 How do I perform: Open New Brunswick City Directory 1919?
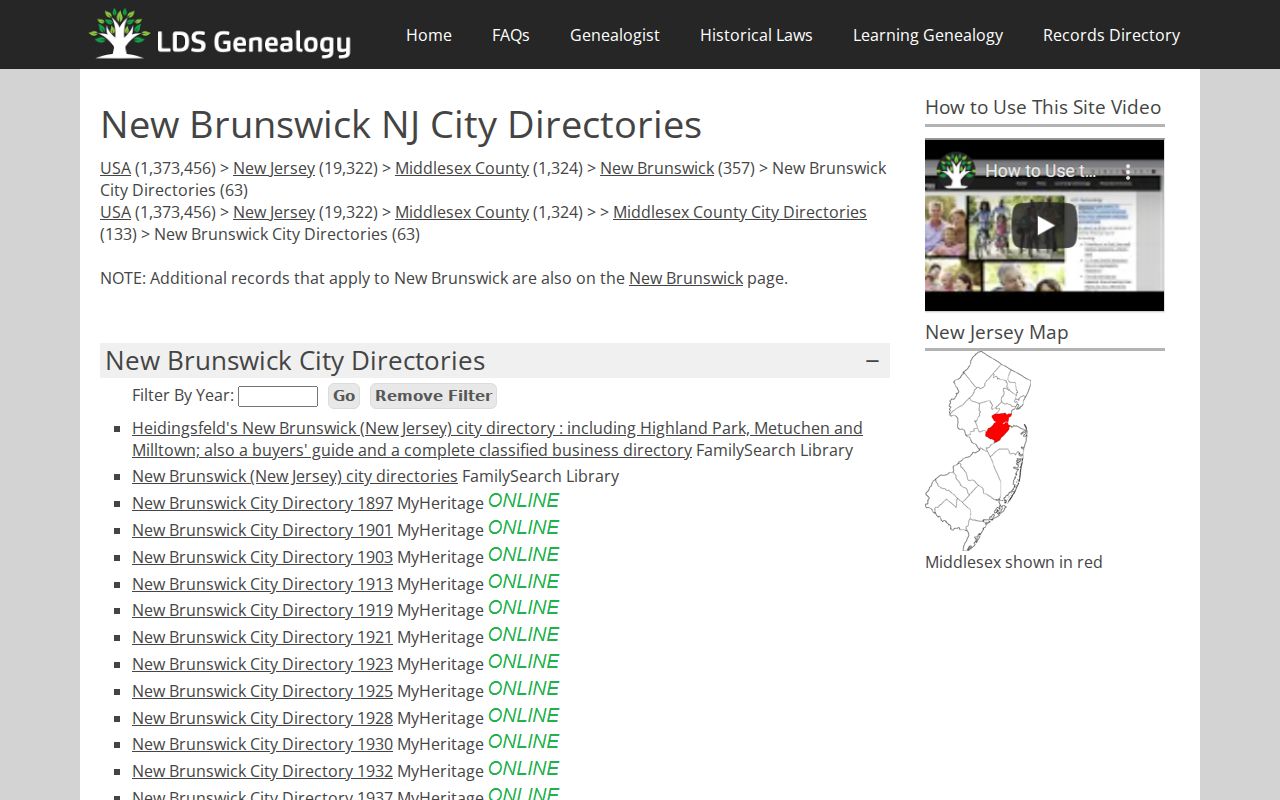(262, 610)
